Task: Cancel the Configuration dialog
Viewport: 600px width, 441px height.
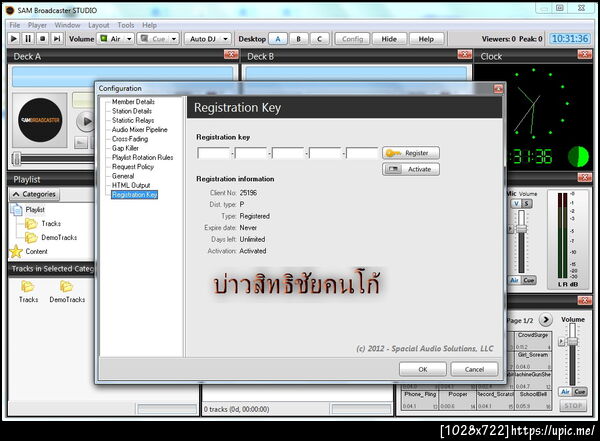Action: (x=474, y=369)
